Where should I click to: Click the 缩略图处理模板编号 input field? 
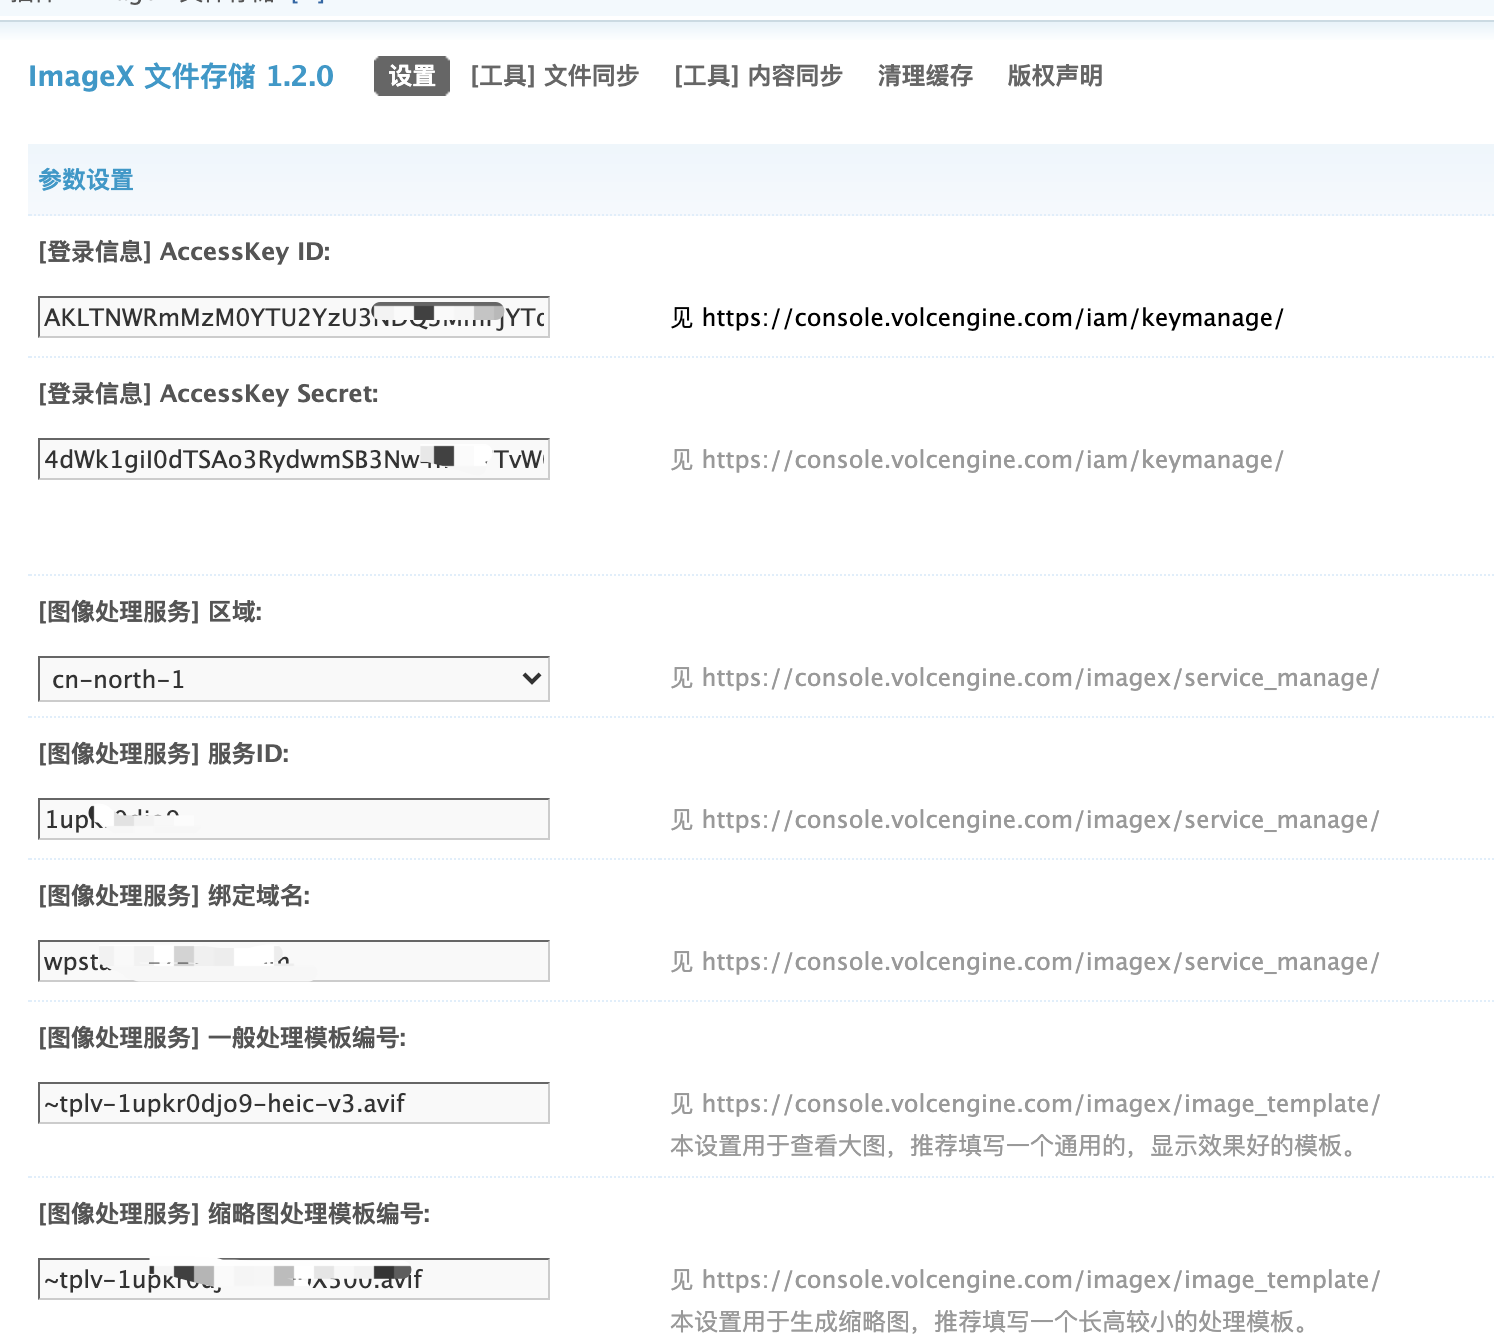294,1279
